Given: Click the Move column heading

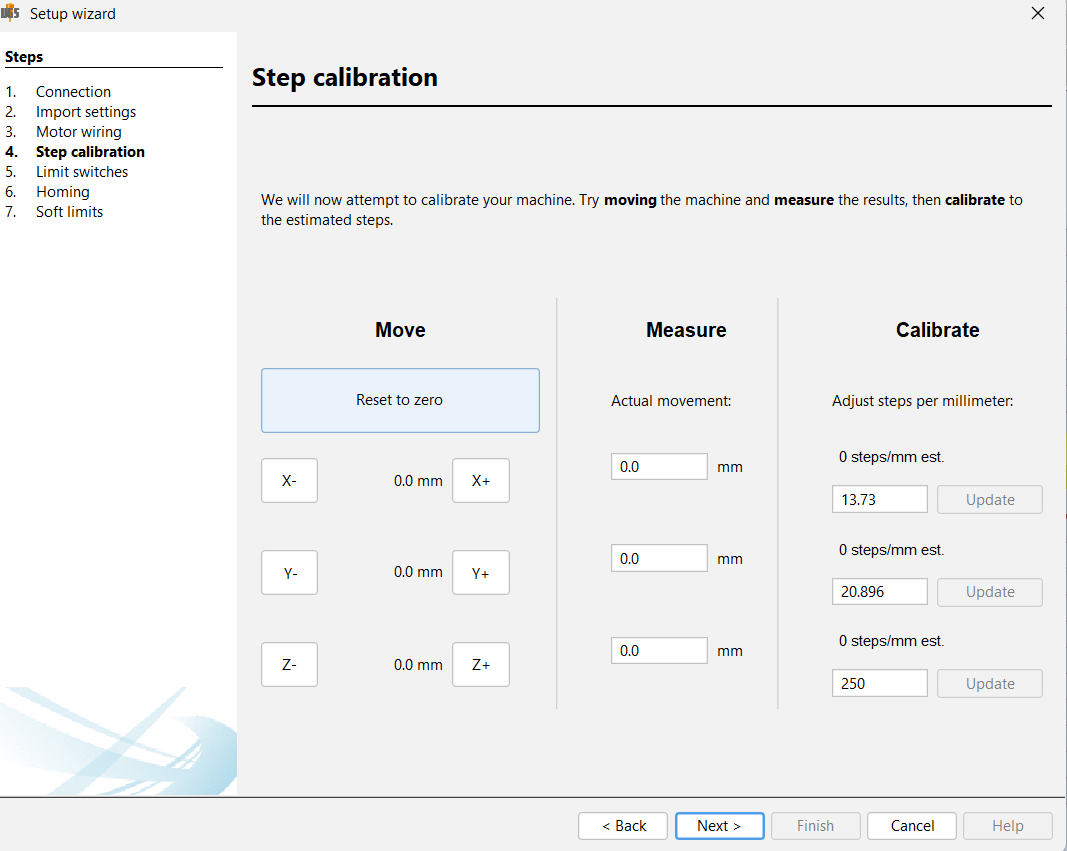Looking at the screenshot, I should tap(400, 330).
